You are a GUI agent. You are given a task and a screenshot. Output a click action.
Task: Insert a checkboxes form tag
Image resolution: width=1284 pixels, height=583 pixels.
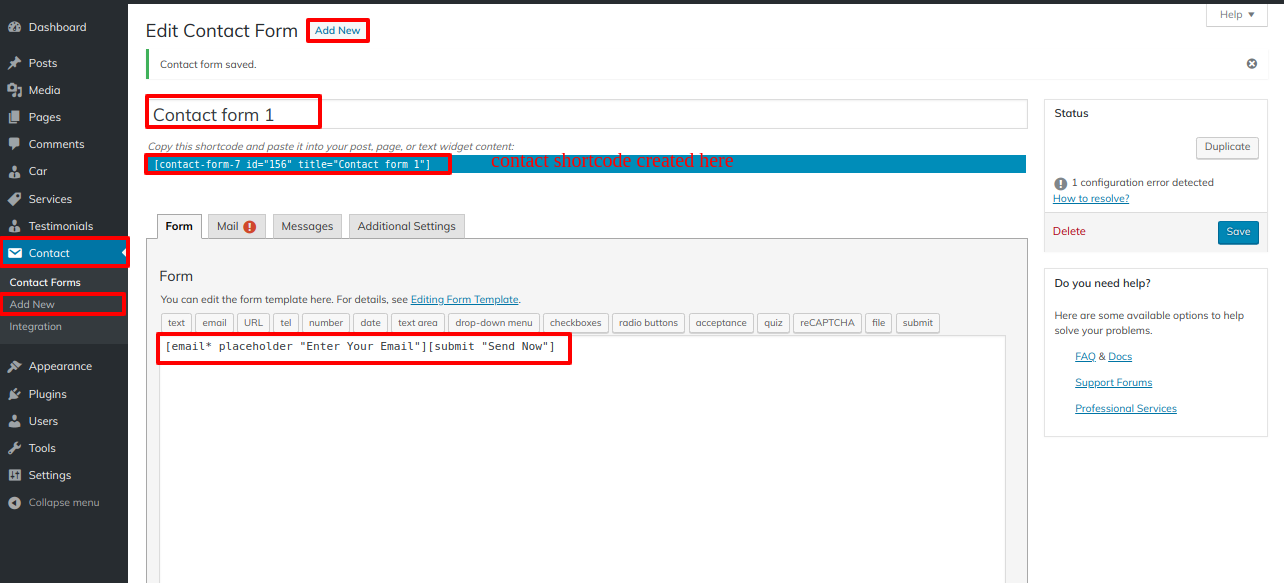coord(575,323)
